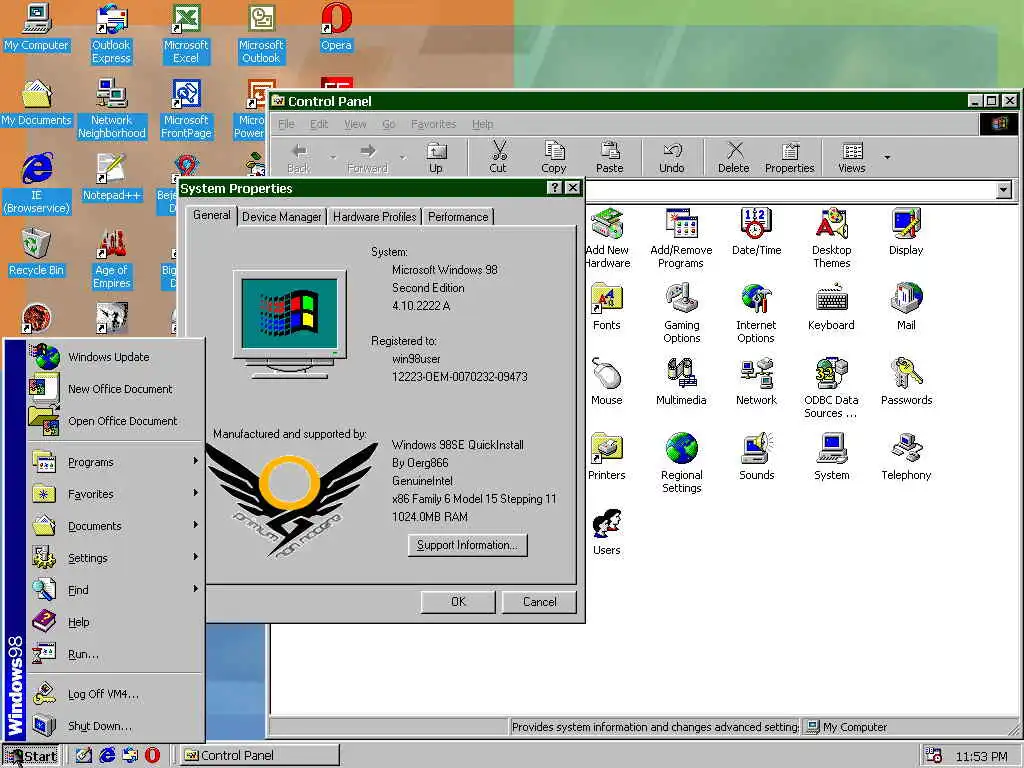This screenshot has height=768, width=1024.
Task: Choose Open Office Document in Start menu
Action: point(115,421)
